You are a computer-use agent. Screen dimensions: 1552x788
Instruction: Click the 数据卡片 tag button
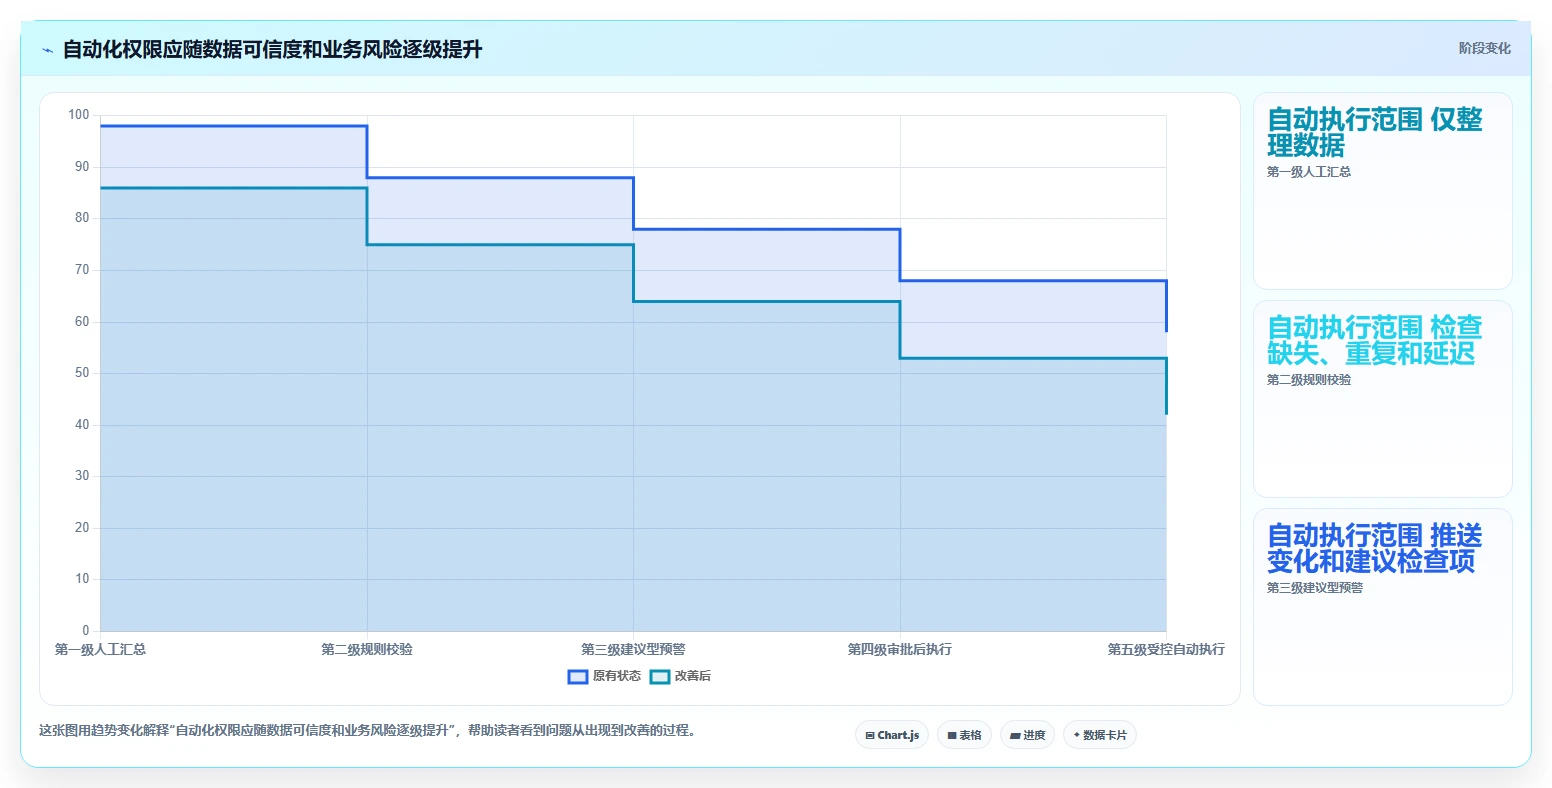[1099, 735]
